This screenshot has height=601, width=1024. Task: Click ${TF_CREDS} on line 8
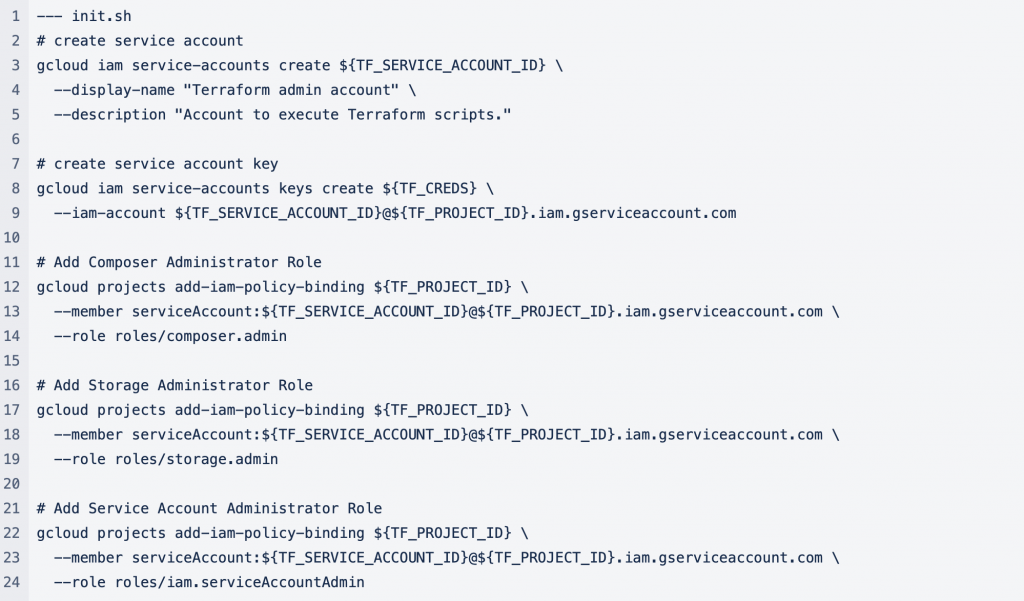coord(429,189)
